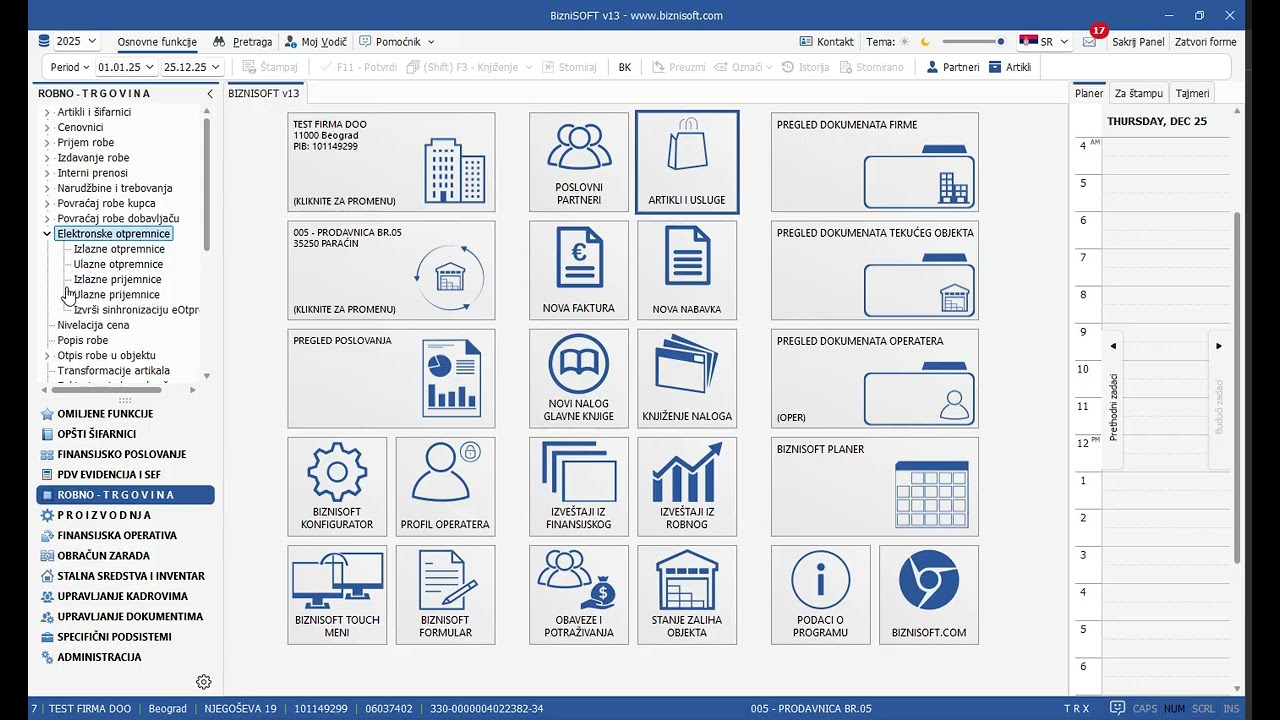1280x720 pixels.
Task: Switch to light theme sun icon
Action: [905, 42]
